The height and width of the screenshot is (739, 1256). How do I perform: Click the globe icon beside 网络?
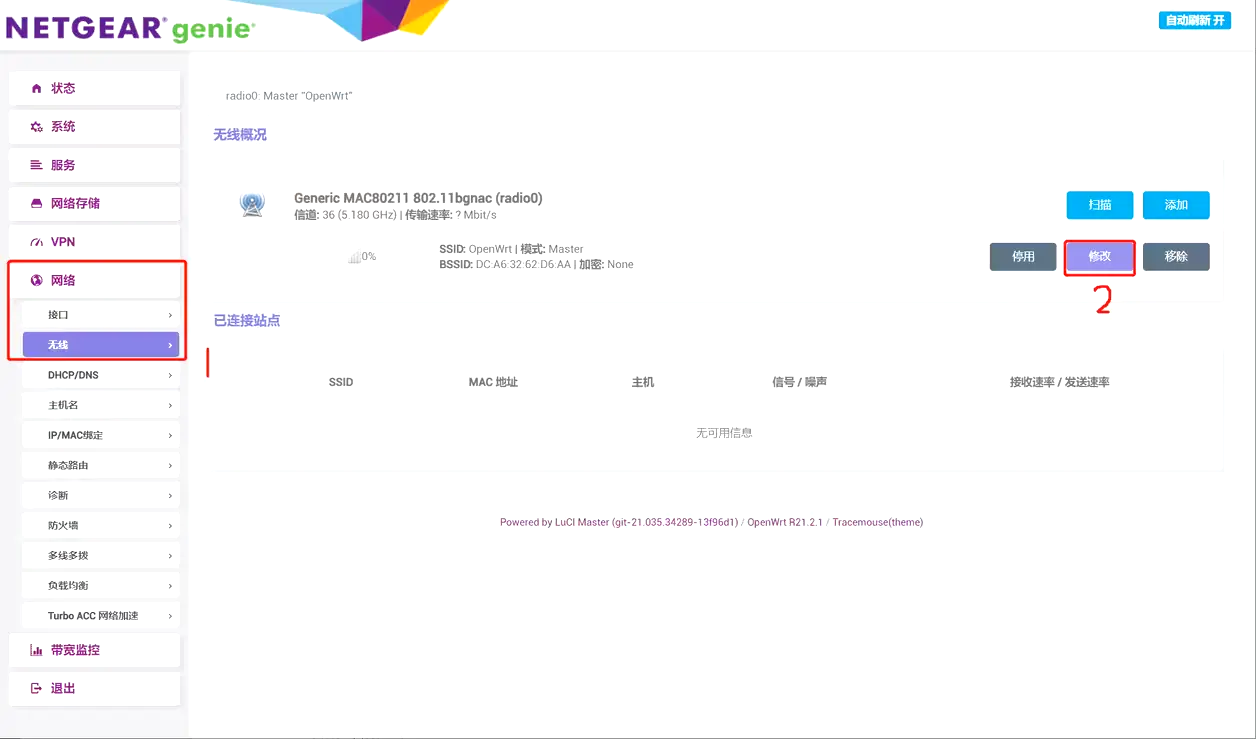point(37,281)
